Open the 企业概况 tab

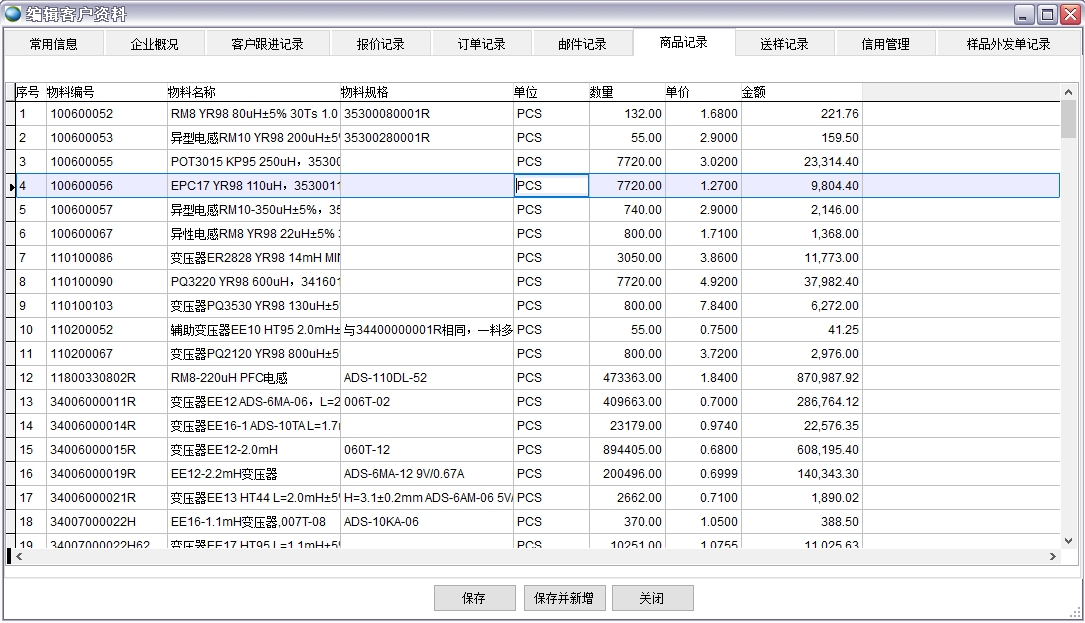click(154, 44)
